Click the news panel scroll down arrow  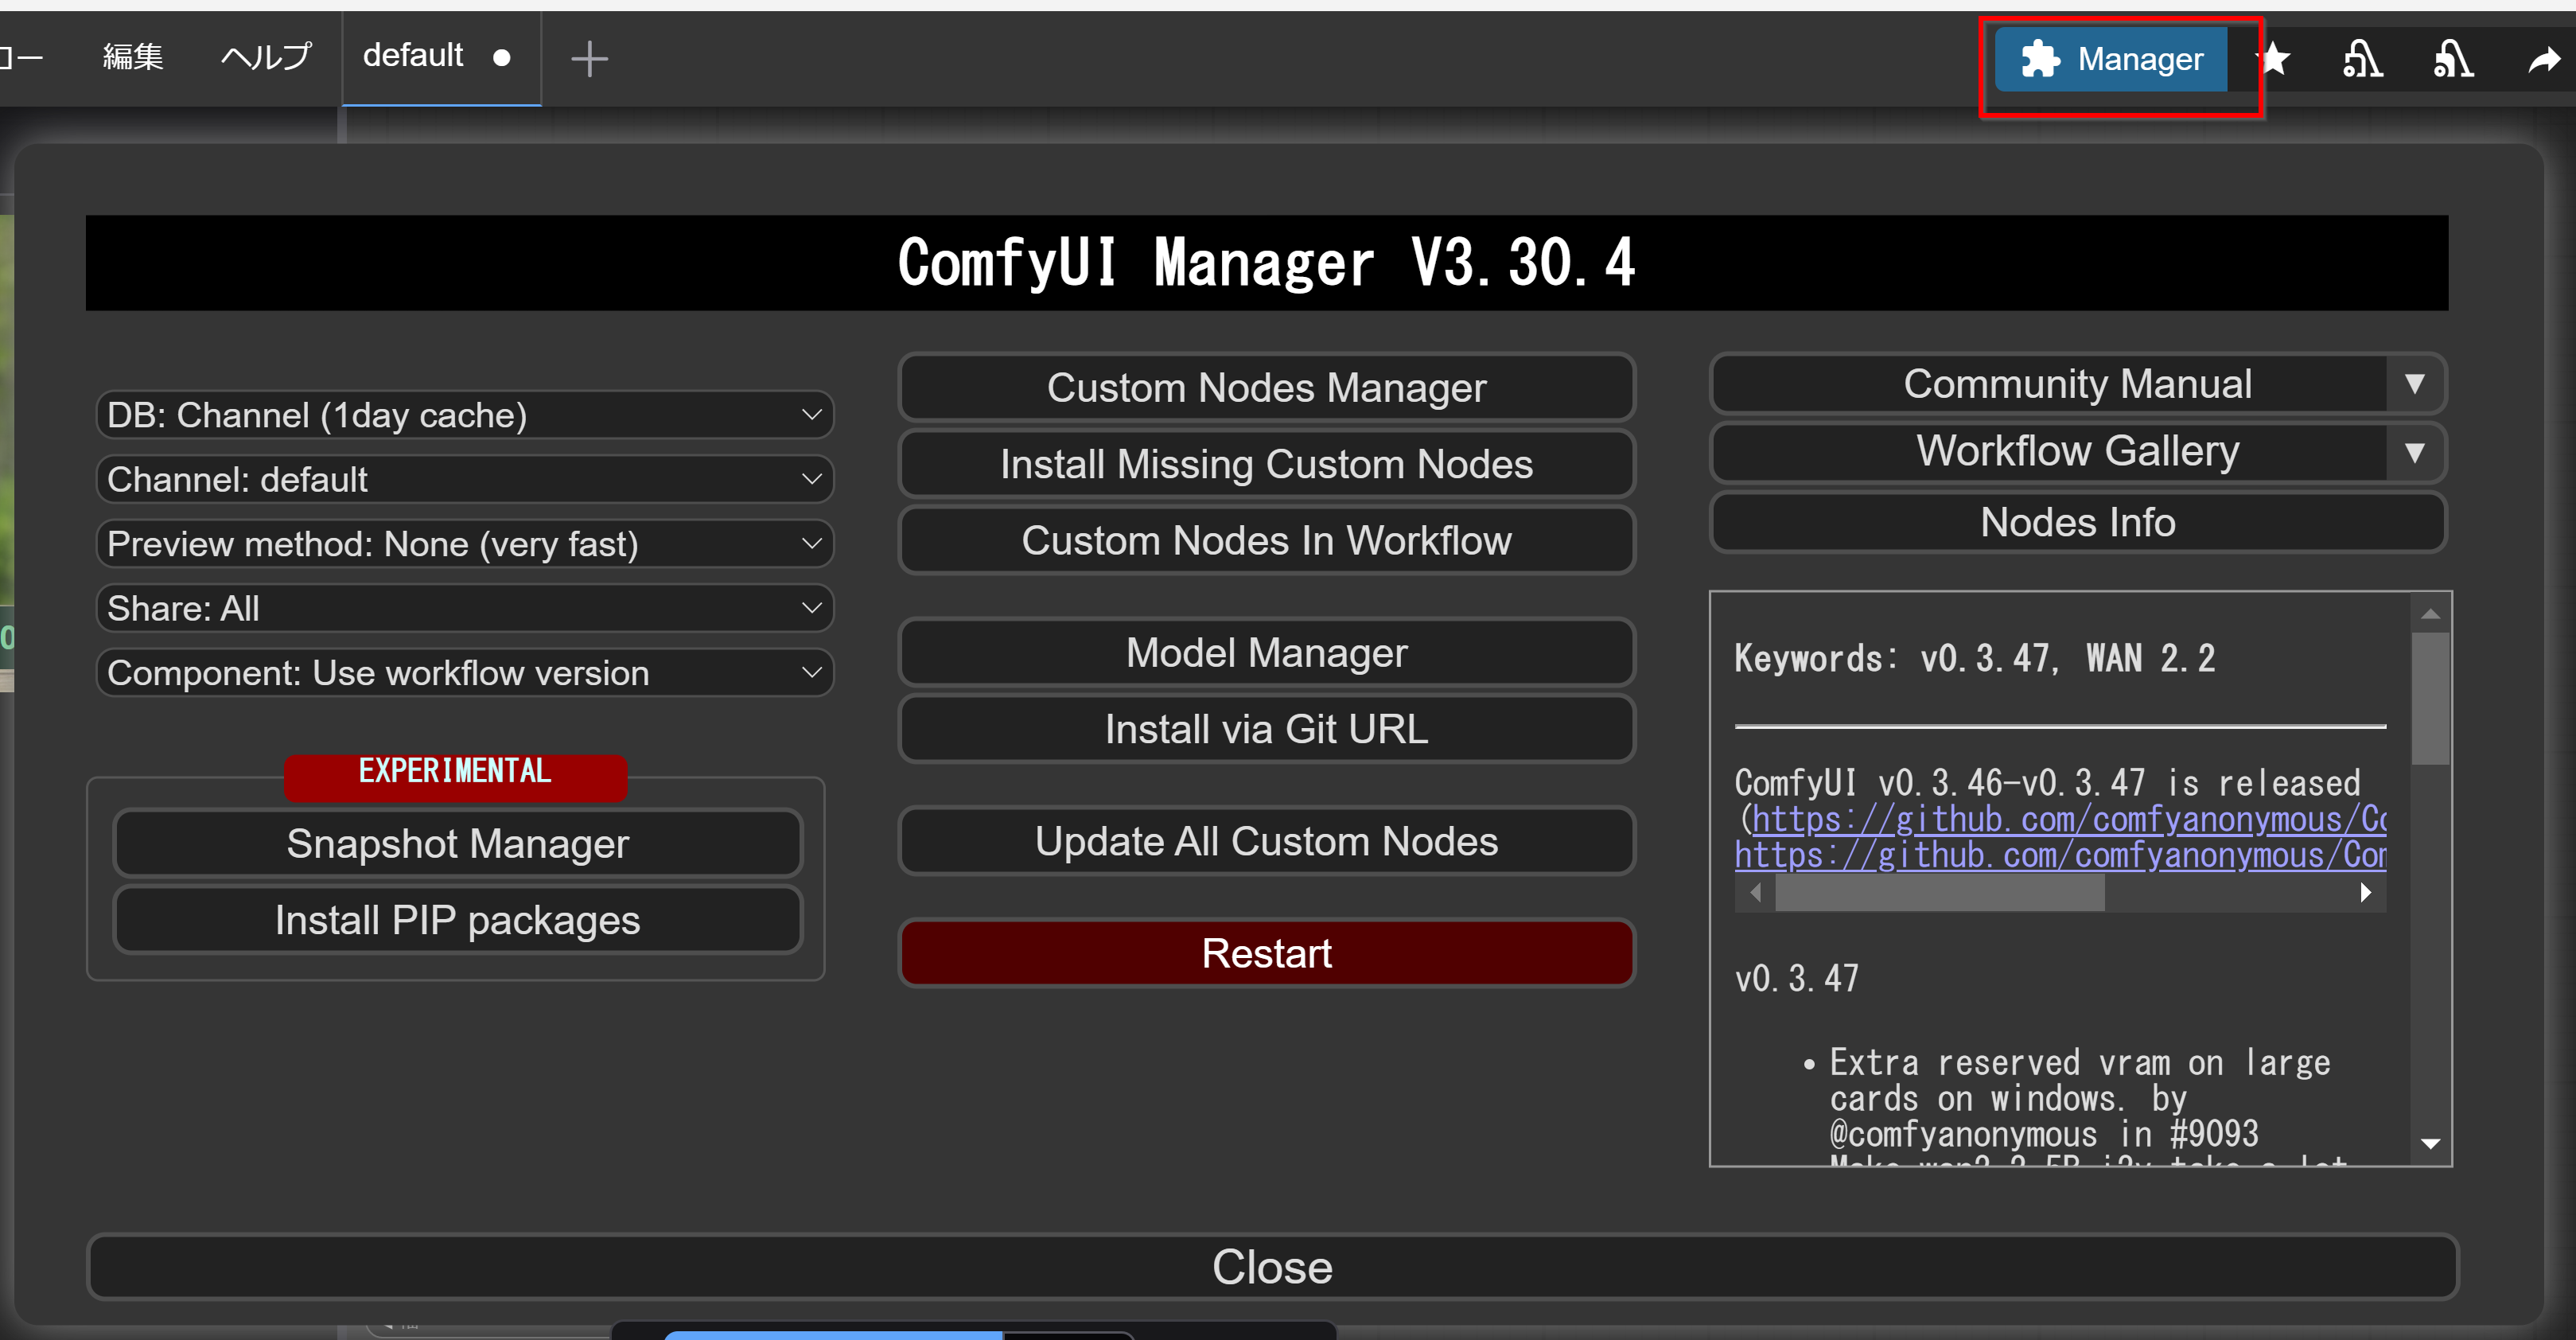pos(2430,1143)
